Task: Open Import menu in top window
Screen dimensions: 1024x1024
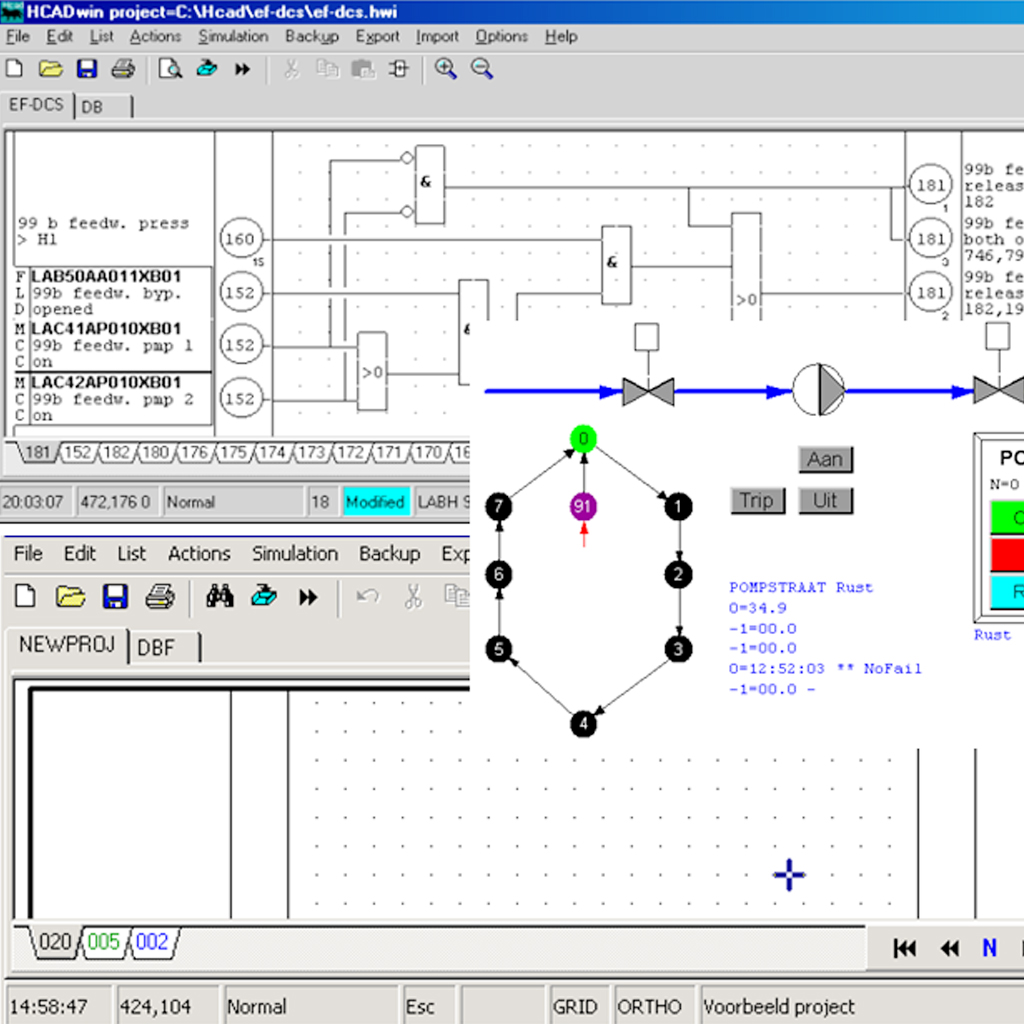Action: tap(437, 37)
